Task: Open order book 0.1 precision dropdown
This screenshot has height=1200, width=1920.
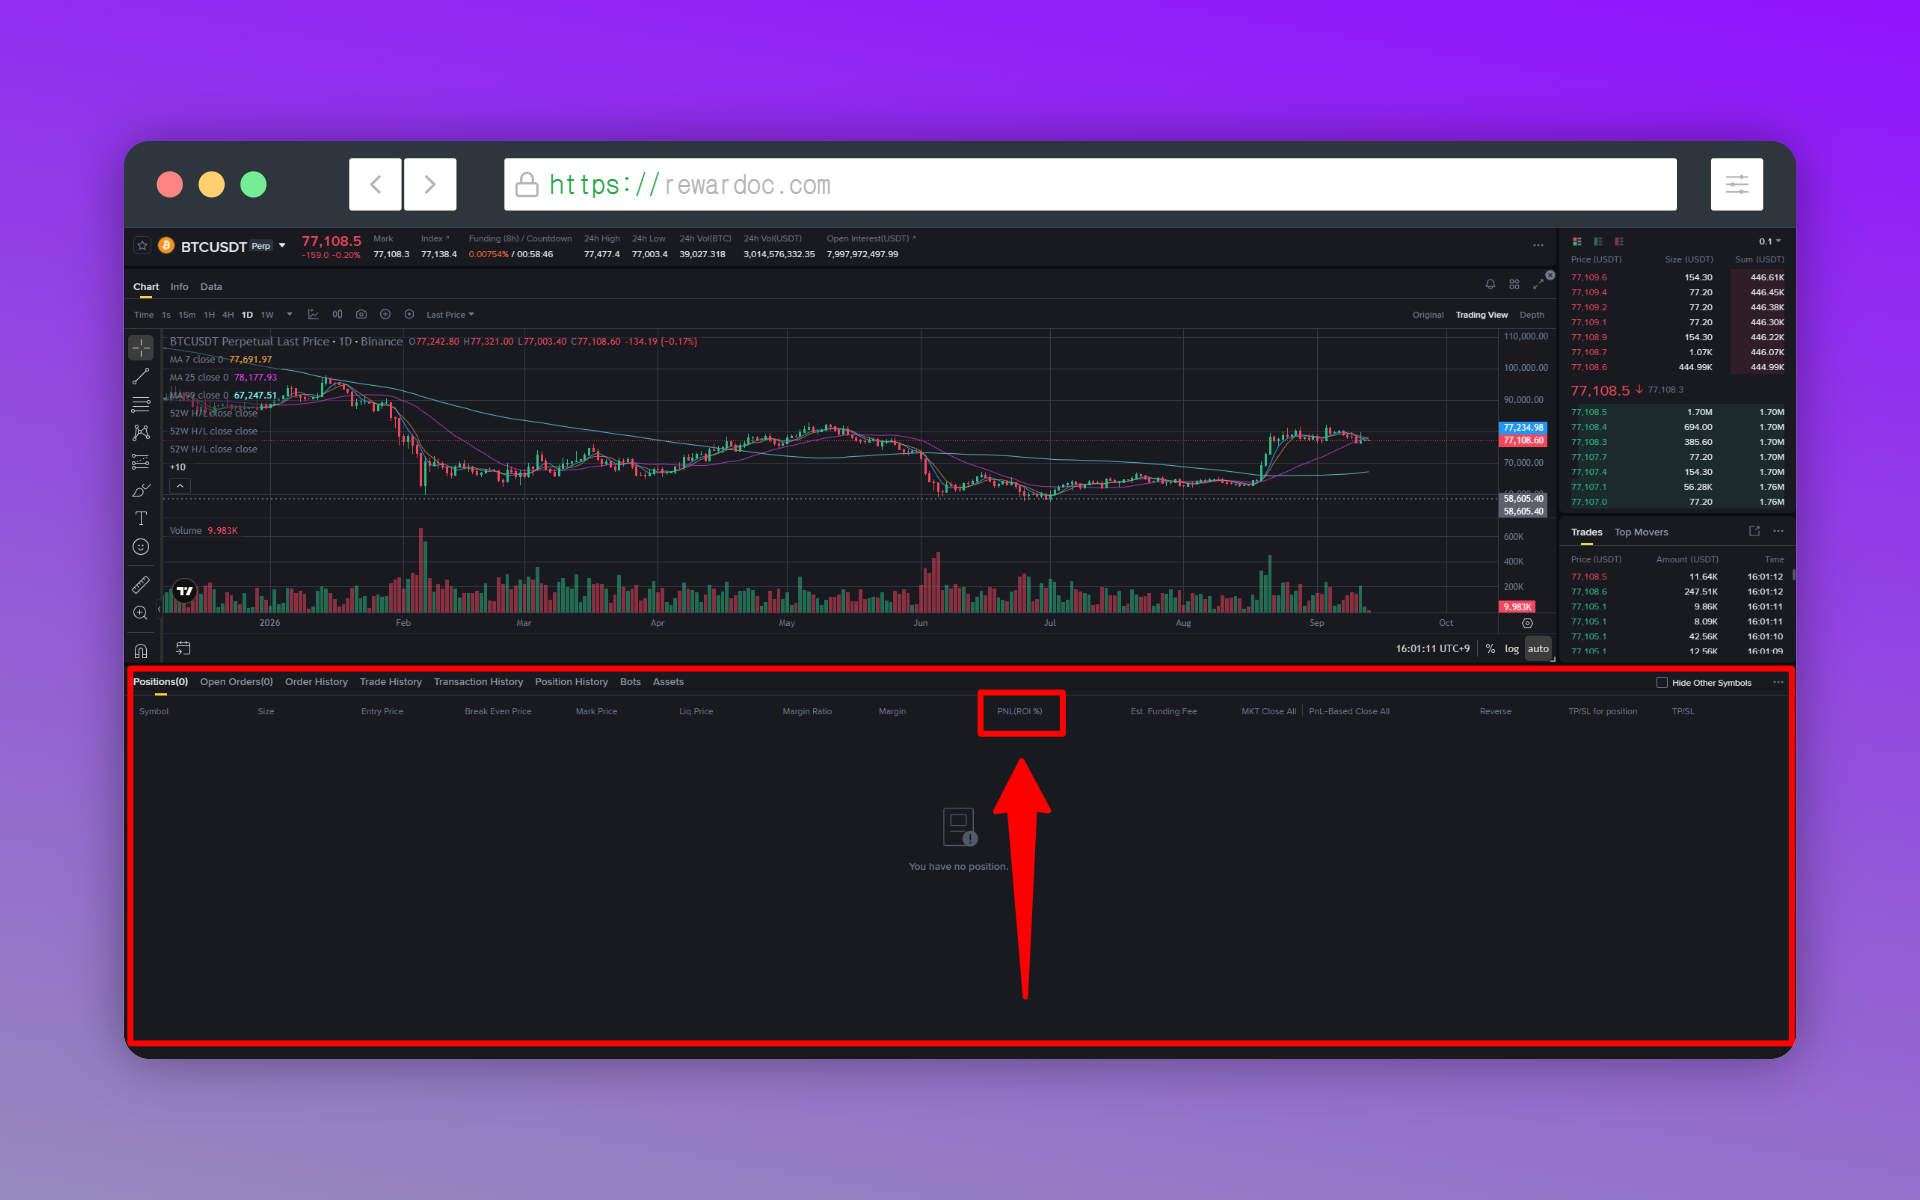Action: click(1770, 241)
